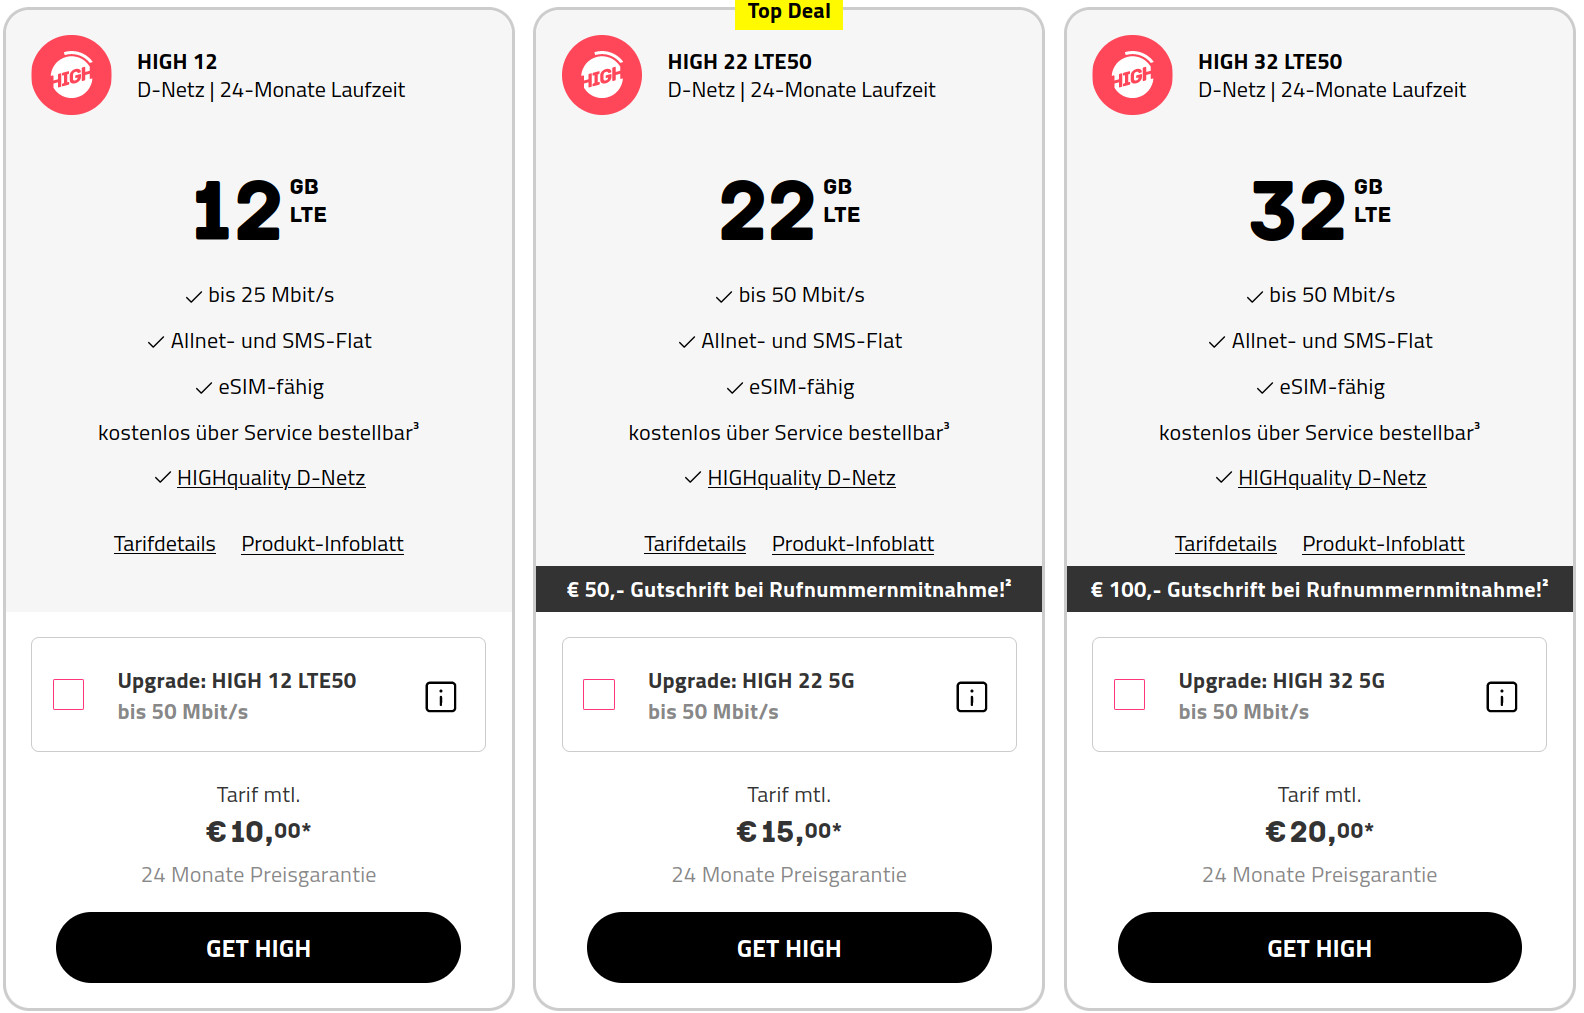The width and height of the screenshot is (1584, 1013).
Task: Click the € 100,- Gutschrift Rufnummernmitnahme banner
Action: point(1319,589)
